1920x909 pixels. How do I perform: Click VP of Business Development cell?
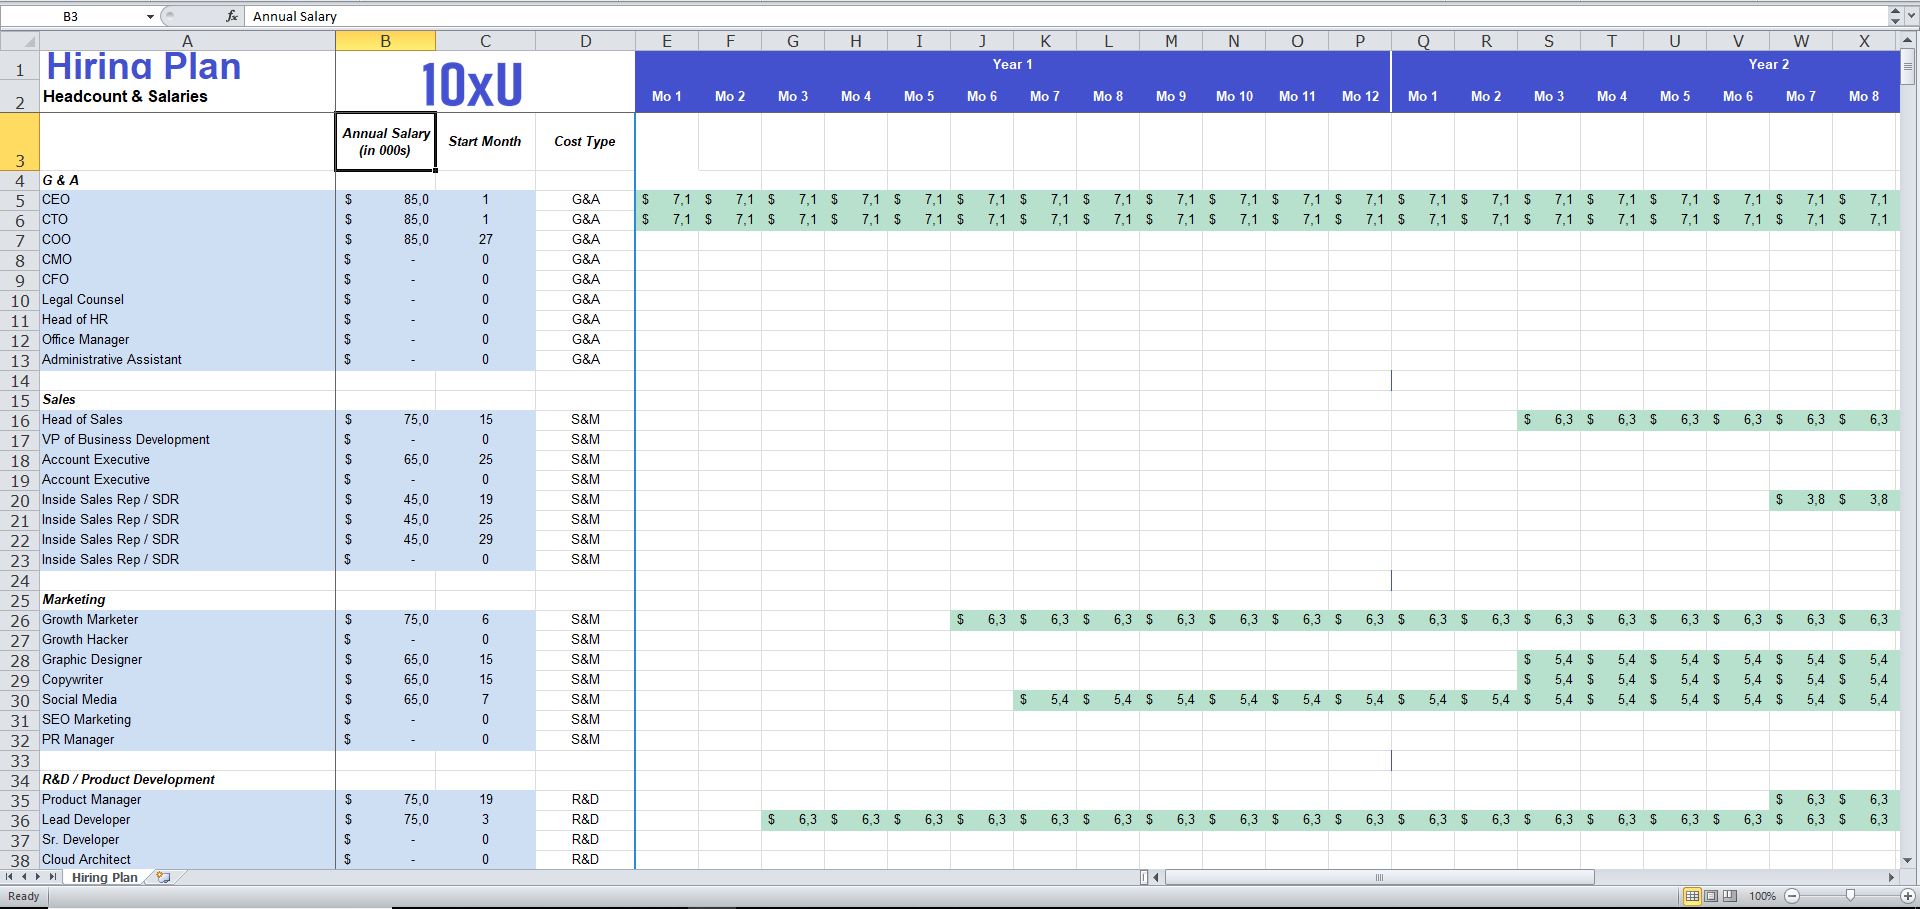point(187,440)
